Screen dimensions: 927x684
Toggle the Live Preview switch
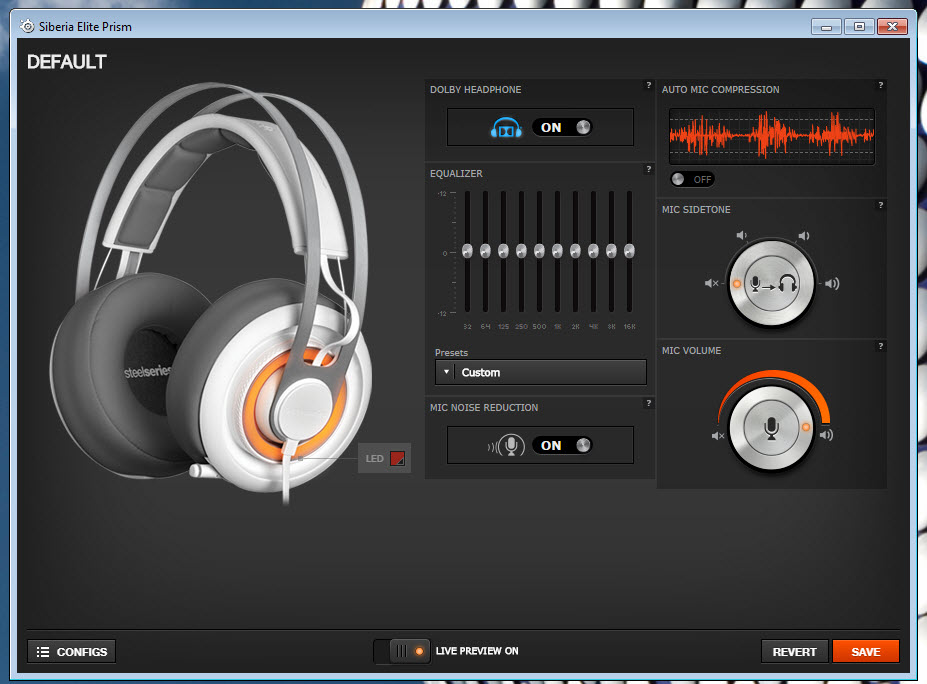(402, 651)
